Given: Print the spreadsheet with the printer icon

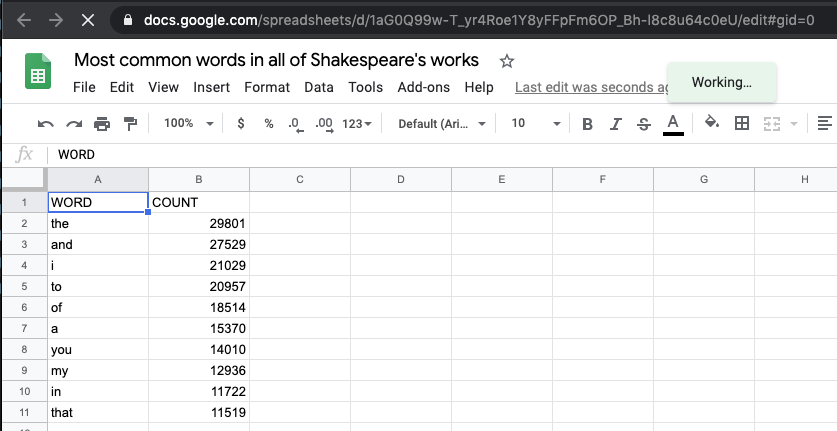Looking at the screenshot, I should coord(101,124).
